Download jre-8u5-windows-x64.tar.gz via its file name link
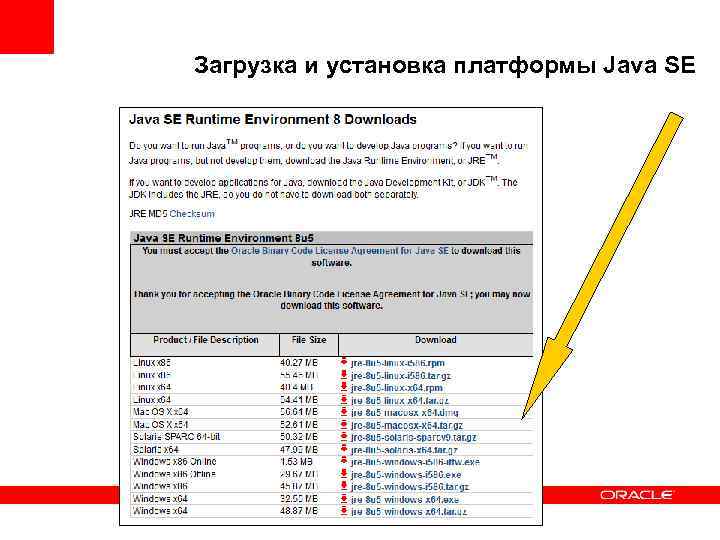Viewport: 720px width, 540px height. tap(409, 512)
